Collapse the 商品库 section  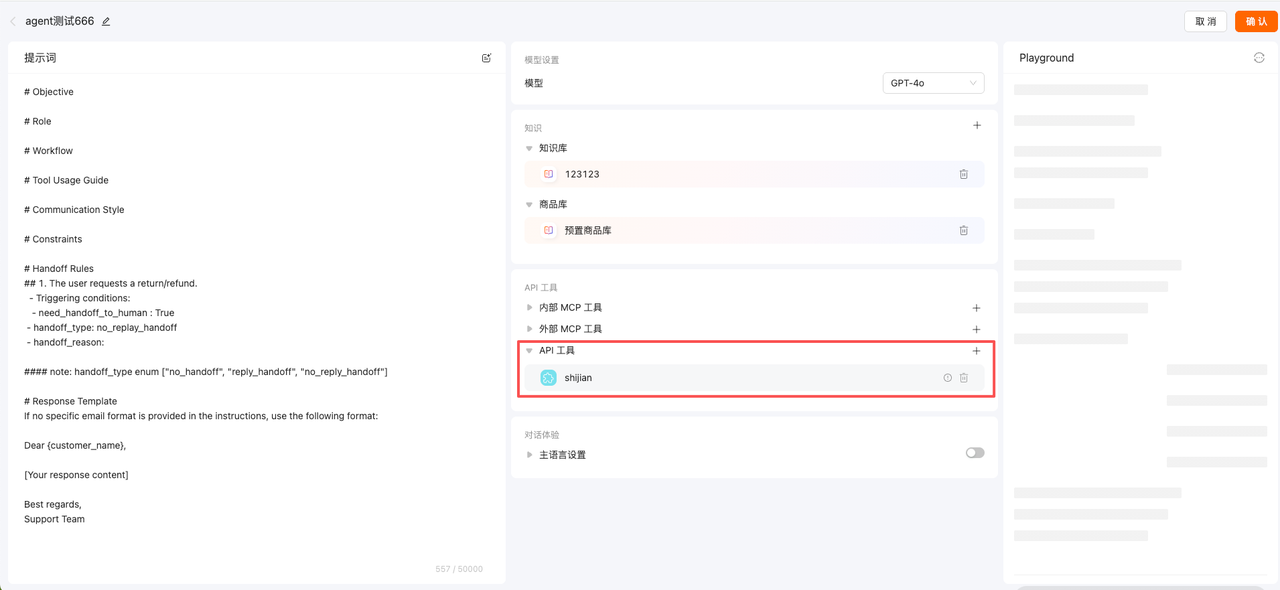click(530, 205)
